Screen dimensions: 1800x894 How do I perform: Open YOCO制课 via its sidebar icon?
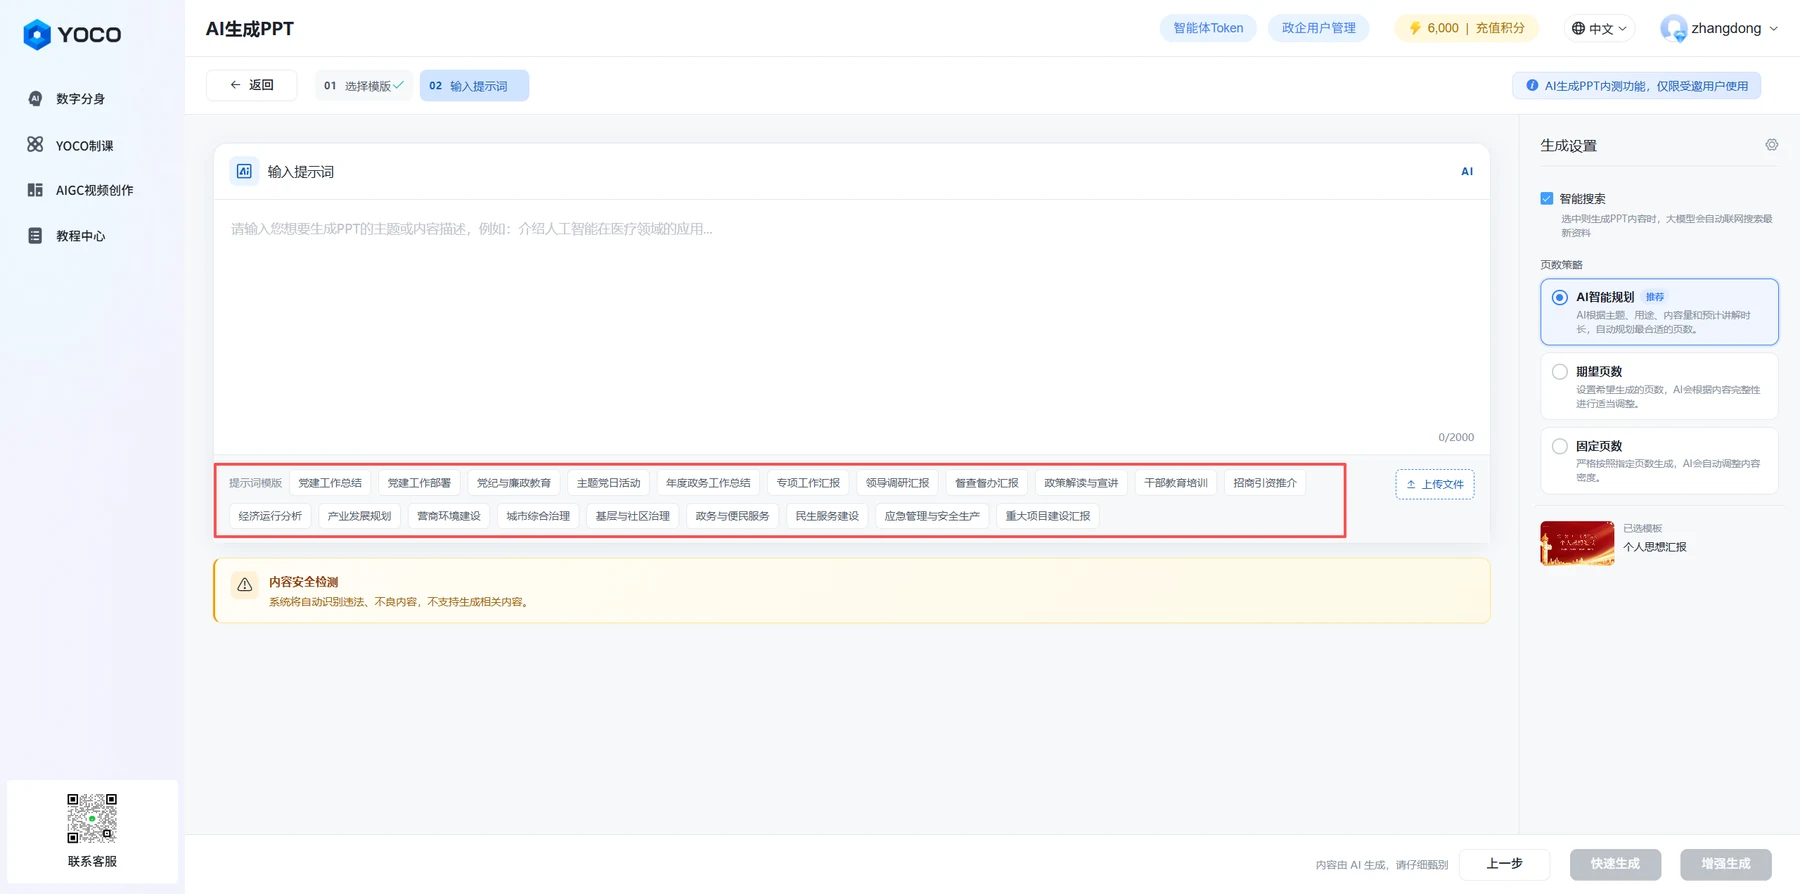(35, 145)
